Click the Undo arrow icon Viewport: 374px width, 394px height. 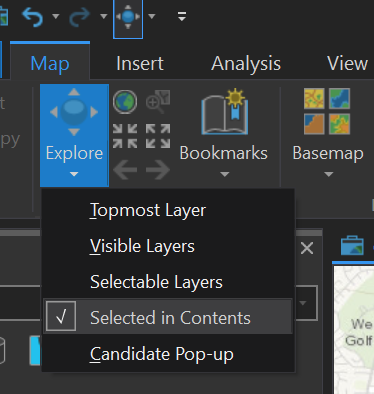[x=32, y=17]
